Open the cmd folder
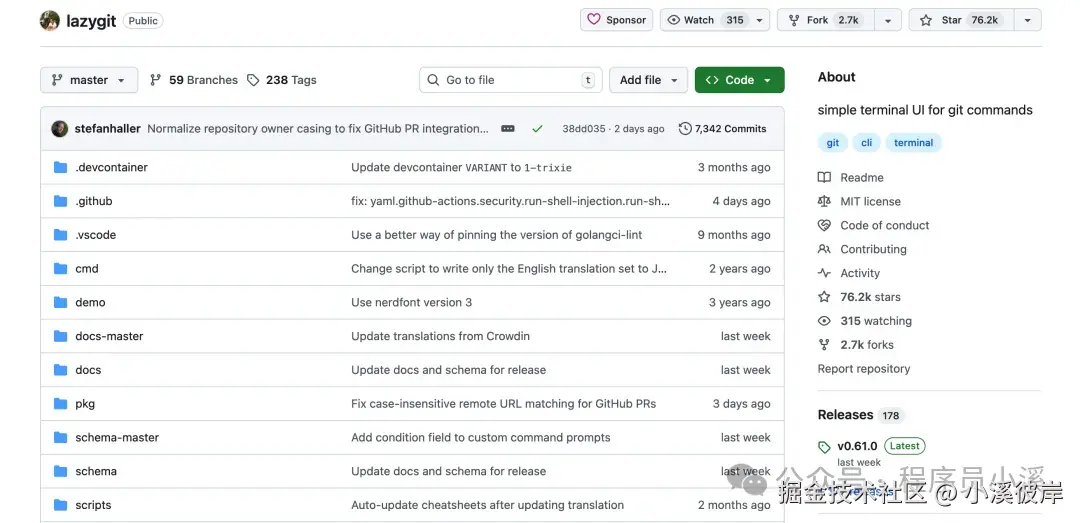The width and height of the screenshot is (1080, 523). coord(87,269)
